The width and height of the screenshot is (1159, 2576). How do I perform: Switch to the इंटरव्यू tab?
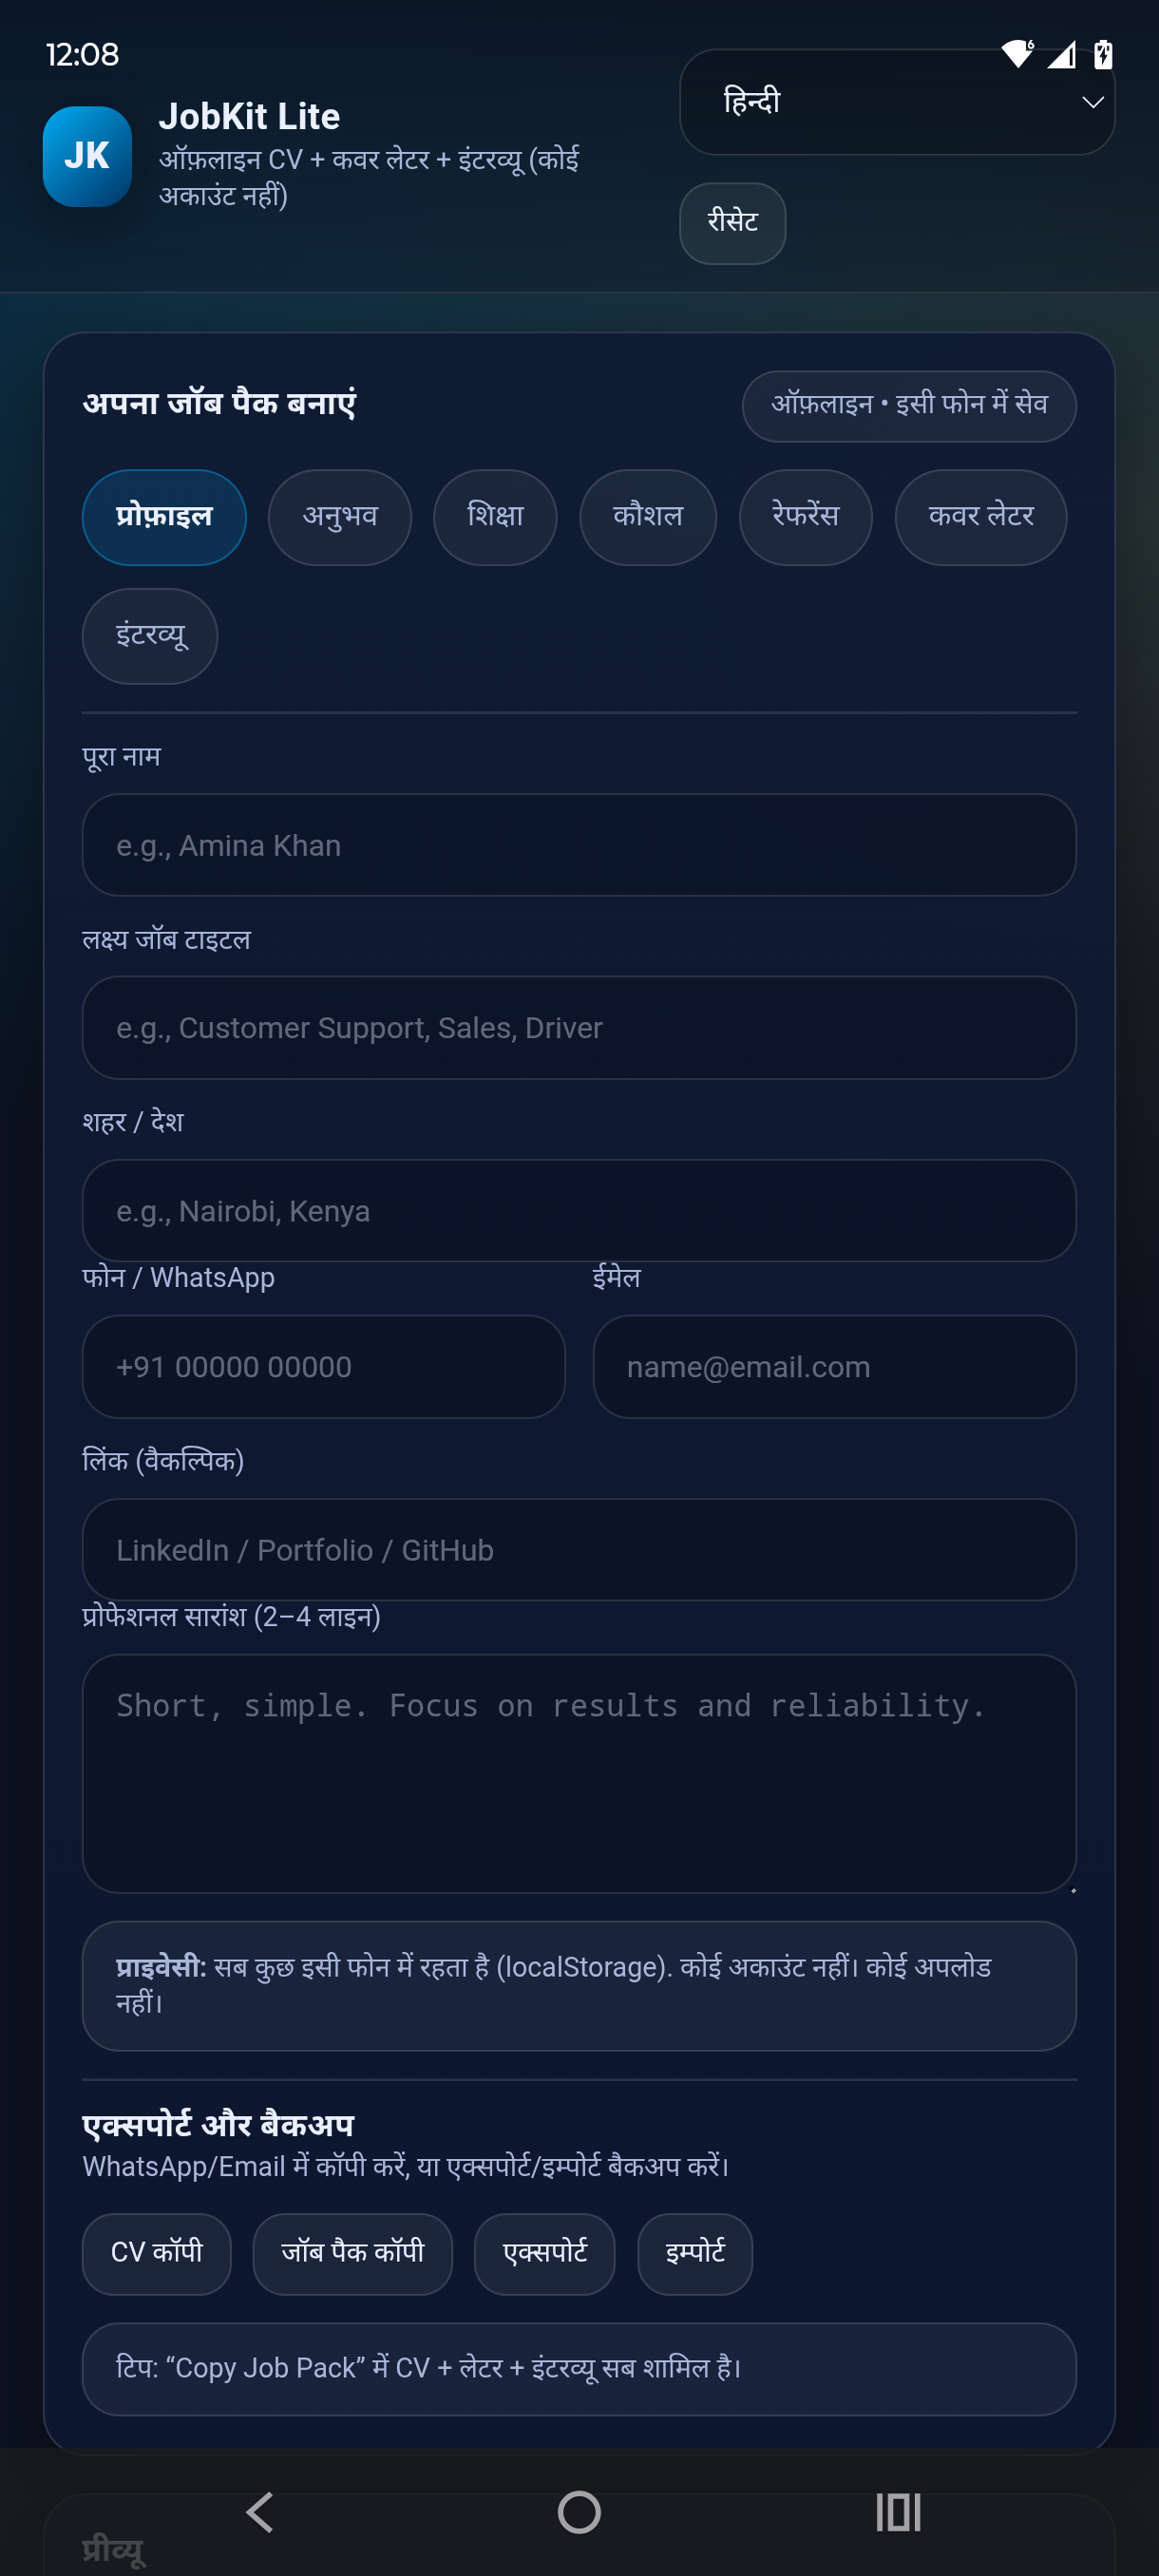149,637
